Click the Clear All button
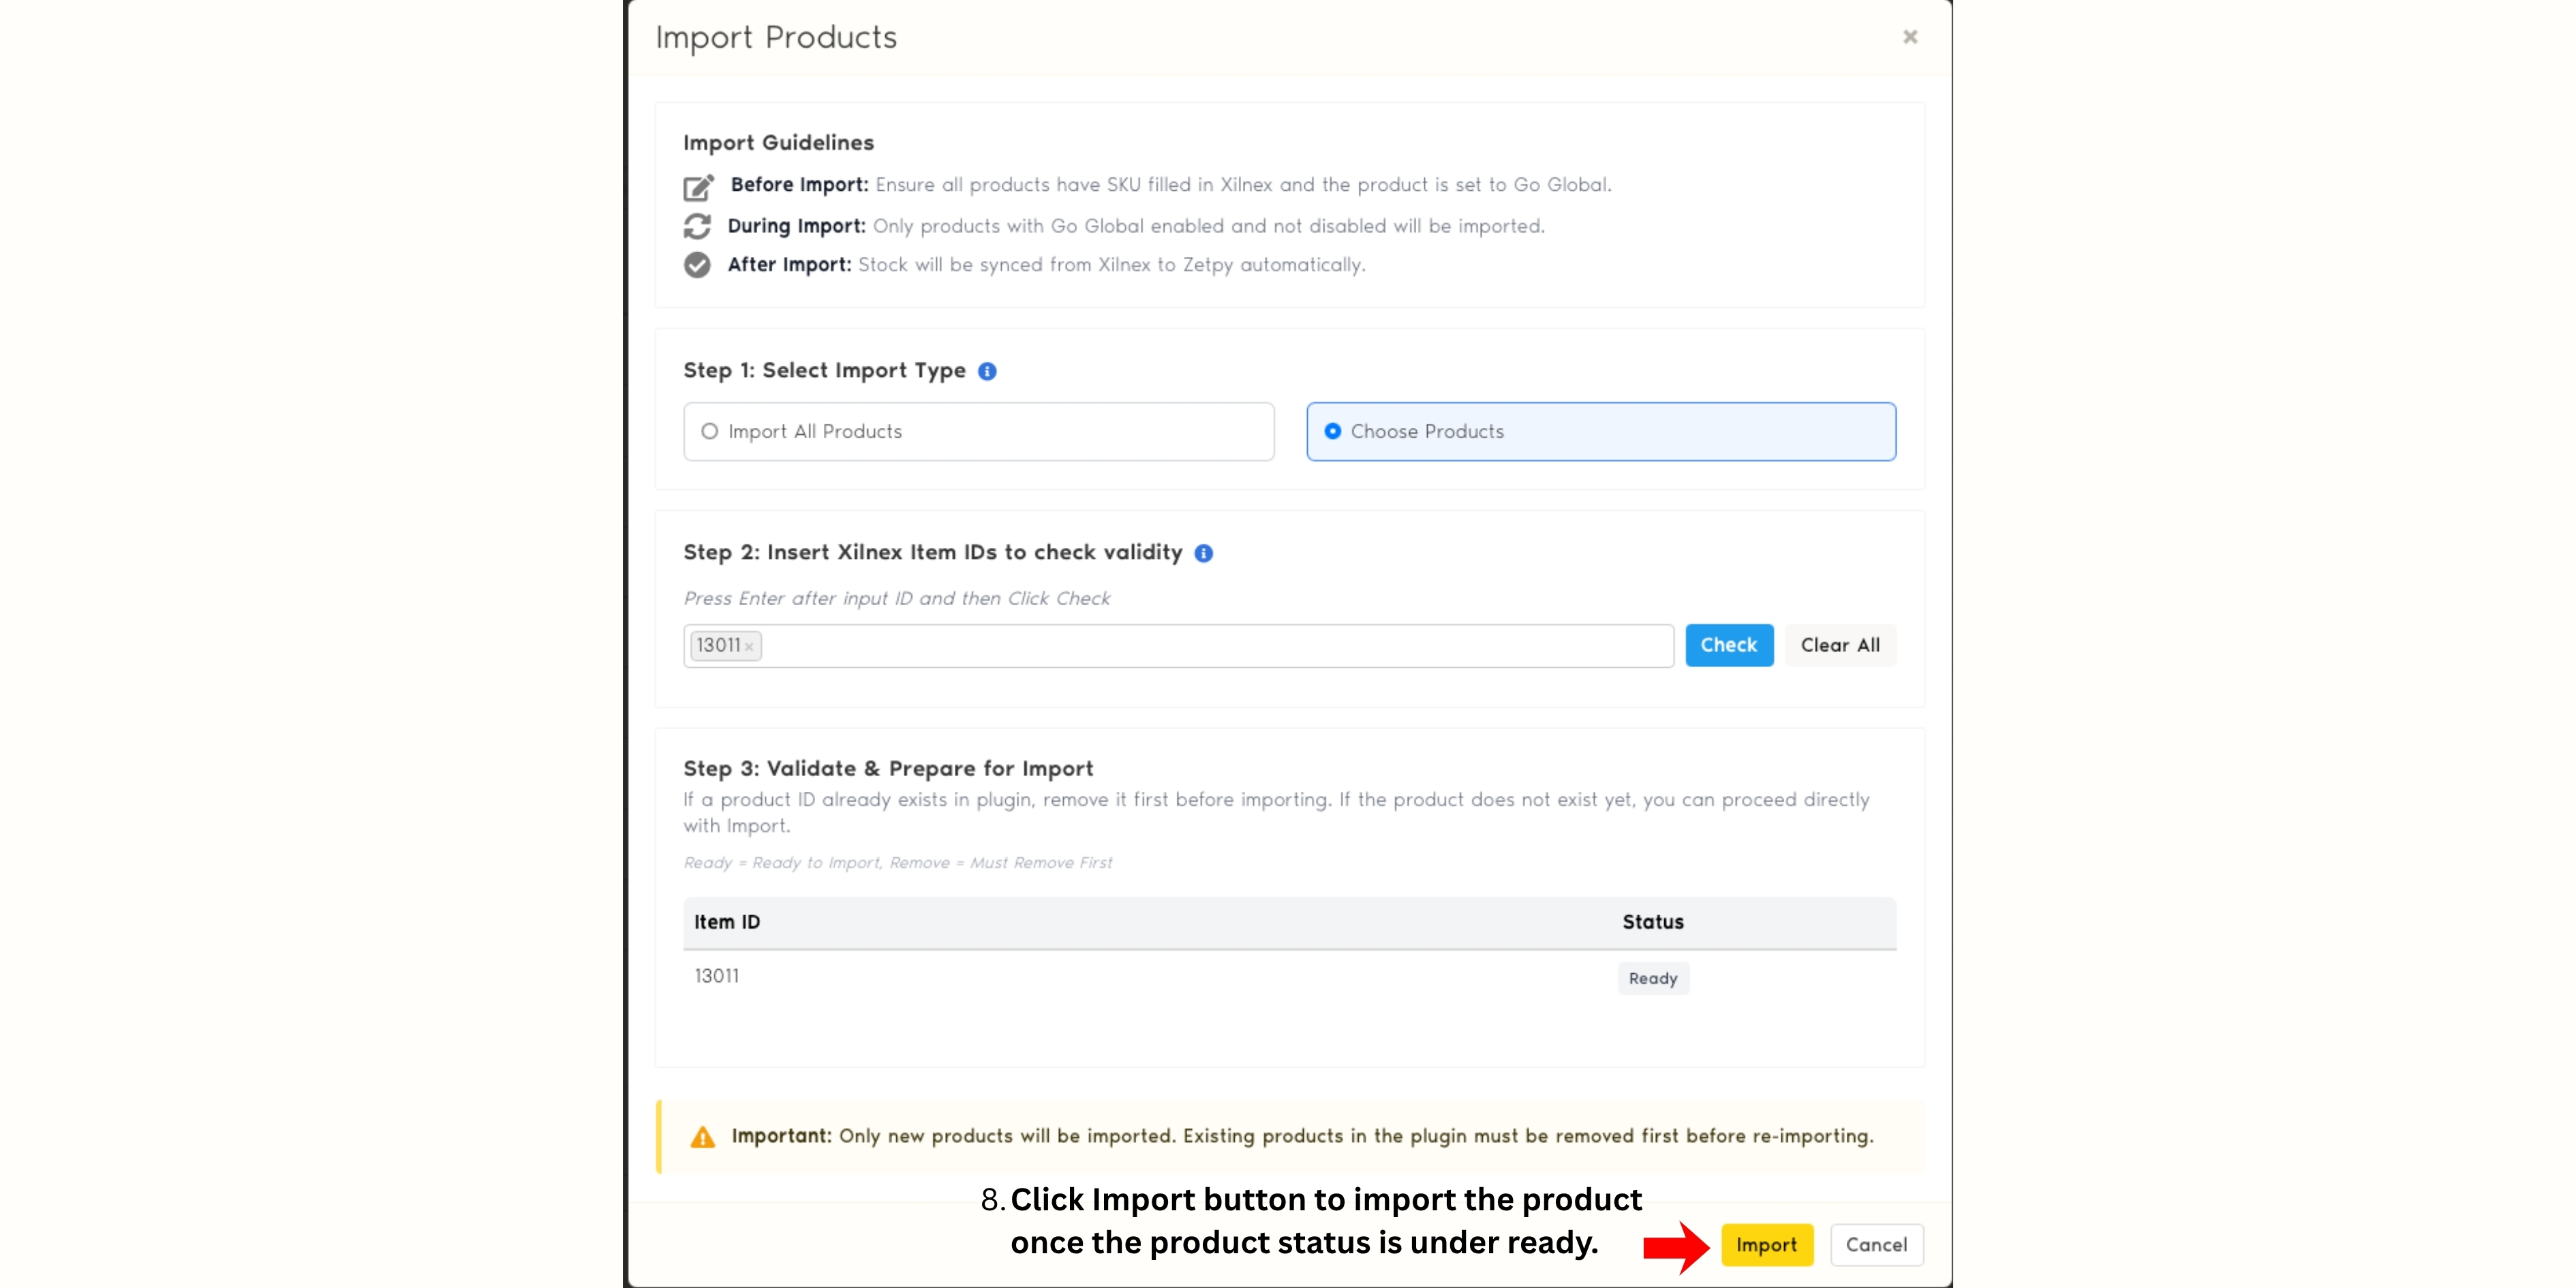This screenshot has width=2576, height=1288. click(x=1840, y=645)
